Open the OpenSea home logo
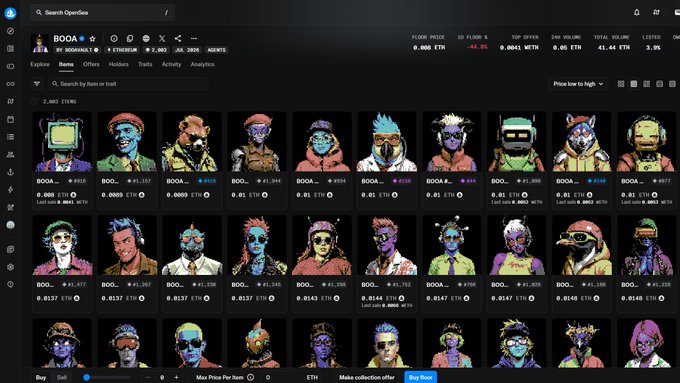Screen dimensions: 680x383 coord(10,13)
